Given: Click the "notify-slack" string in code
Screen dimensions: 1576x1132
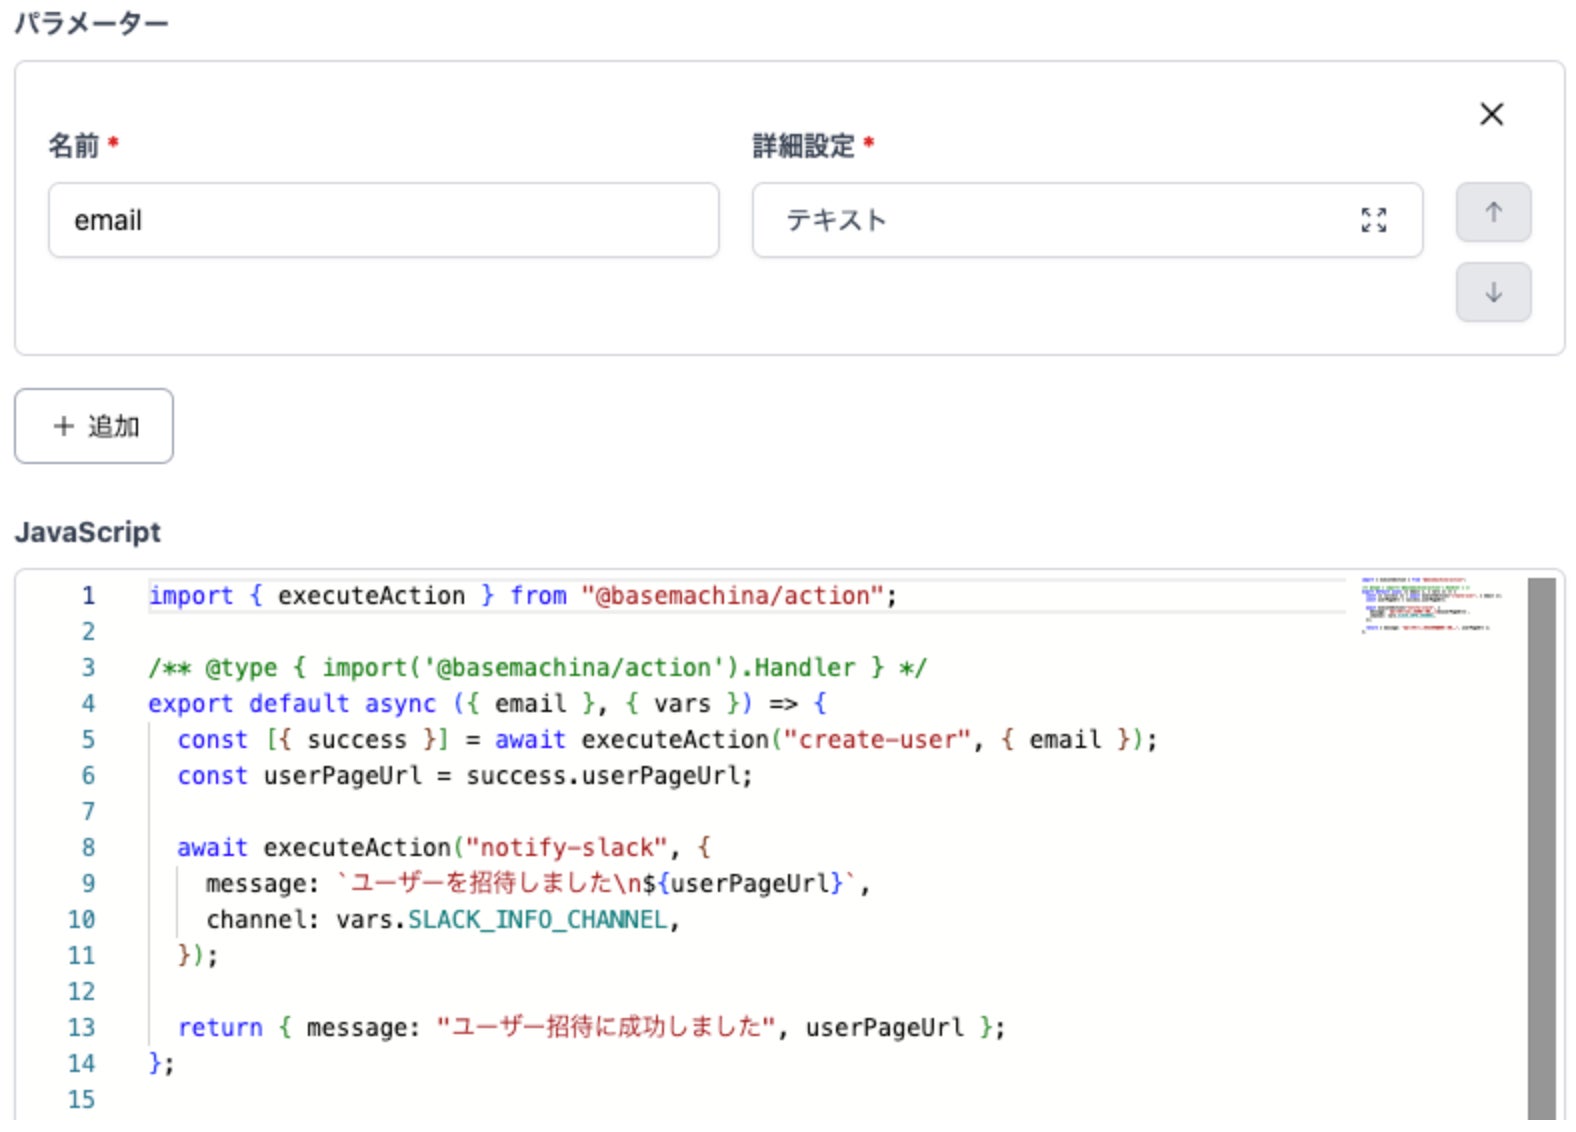Looking at the screenshot, I should [x=567, y=848].
